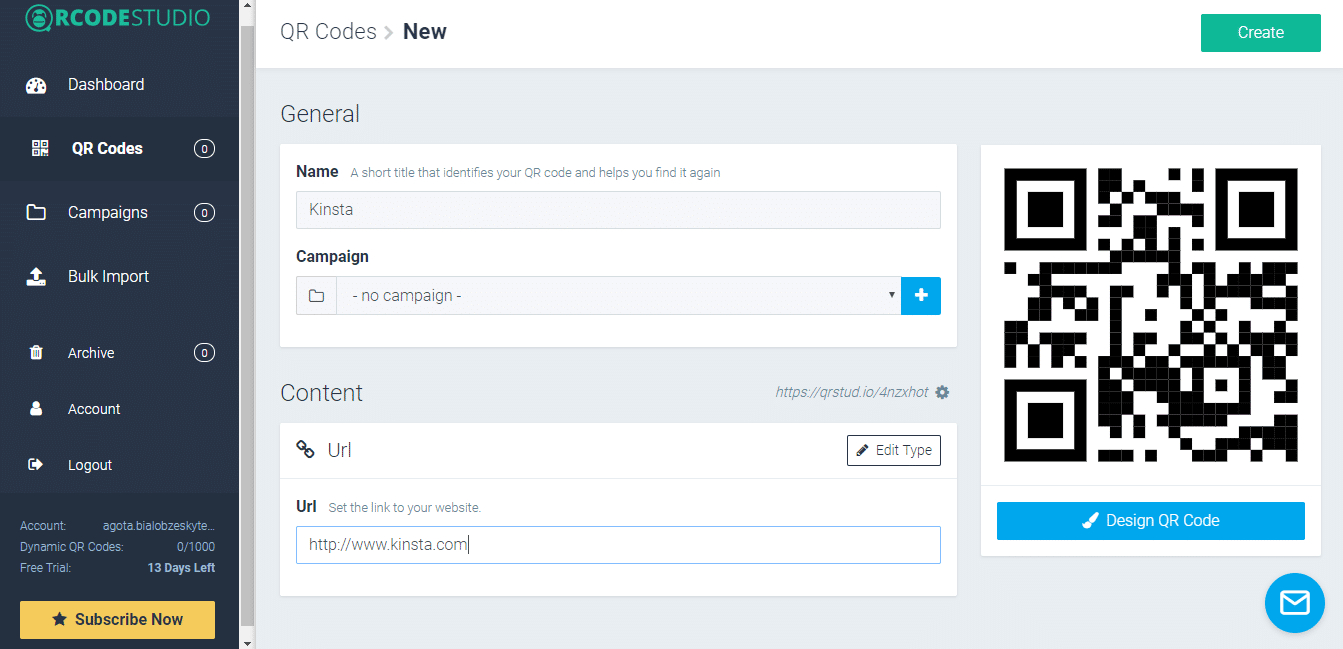Open the mail chat bubble icon
Screen dimensions: 1343x649
click(x=1294, y=603)
